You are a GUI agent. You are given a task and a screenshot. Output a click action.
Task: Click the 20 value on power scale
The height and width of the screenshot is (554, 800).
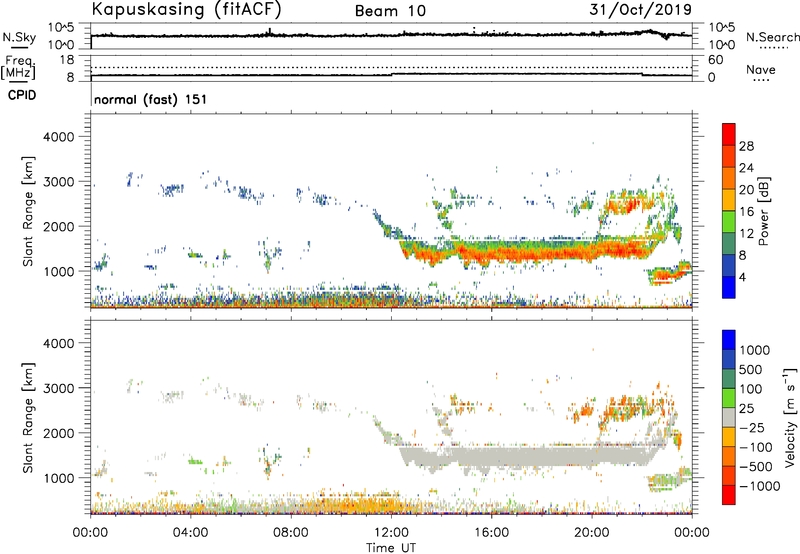point(746,190)
